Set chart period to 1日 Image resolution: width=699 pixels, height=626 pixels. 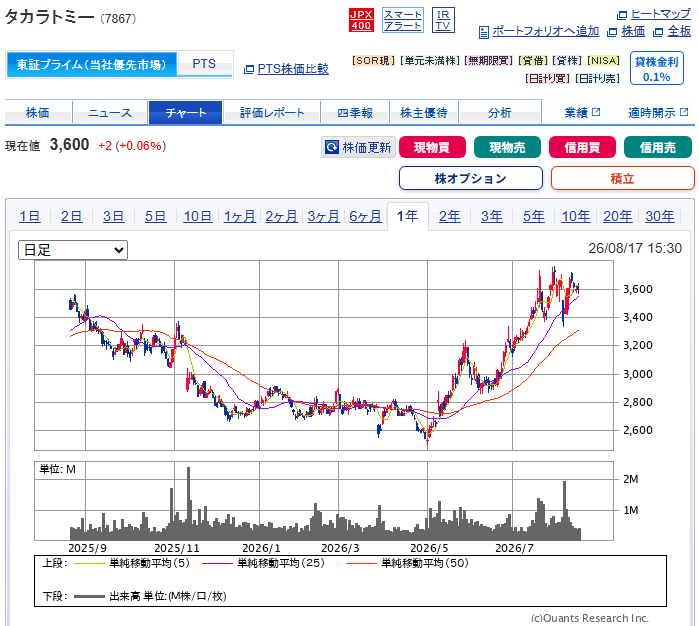(29, 216)
